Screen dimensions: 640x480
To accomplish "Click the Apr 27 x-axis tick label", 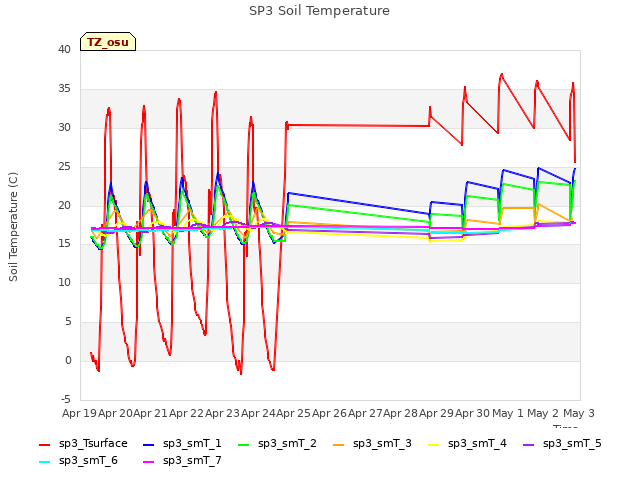I will pyautogui.click(x=365, y=413).
